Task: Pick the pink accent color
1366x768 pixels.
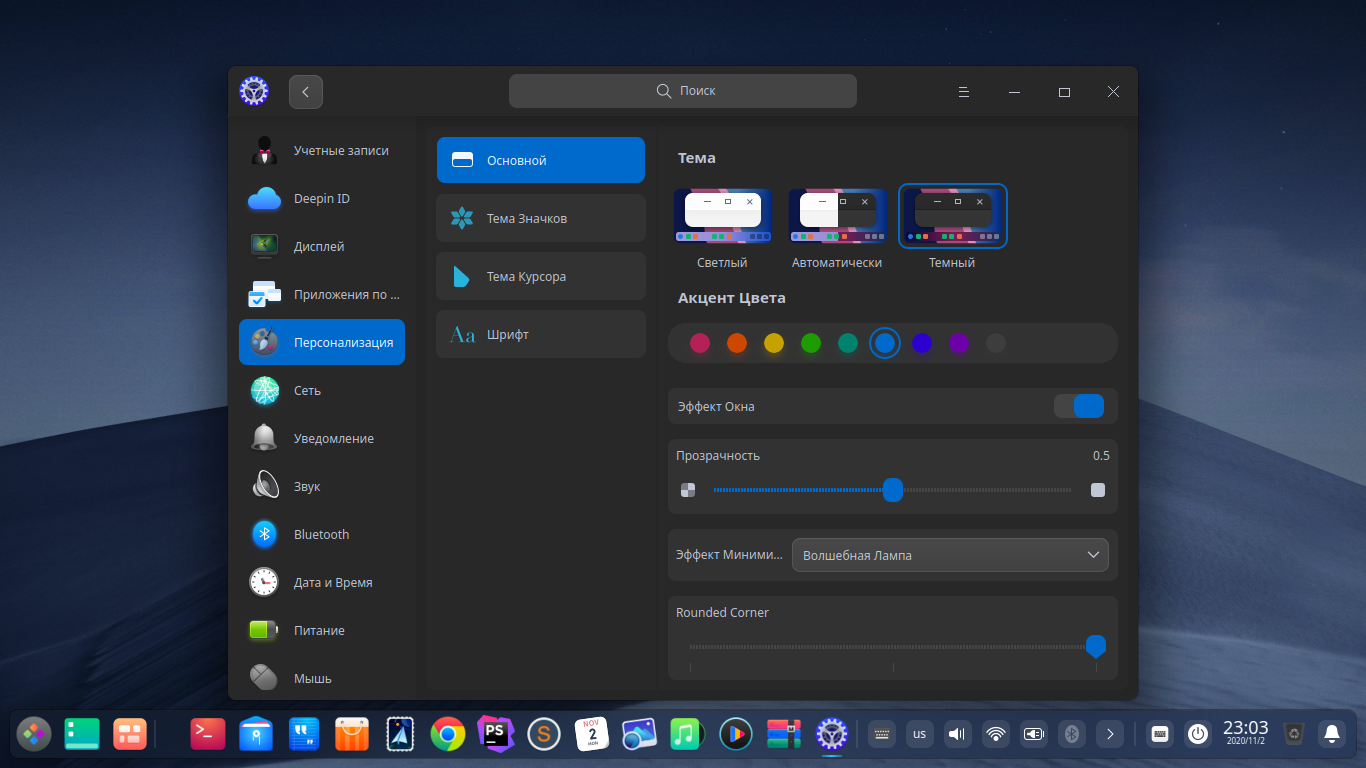Action: (x=700, y=343)
